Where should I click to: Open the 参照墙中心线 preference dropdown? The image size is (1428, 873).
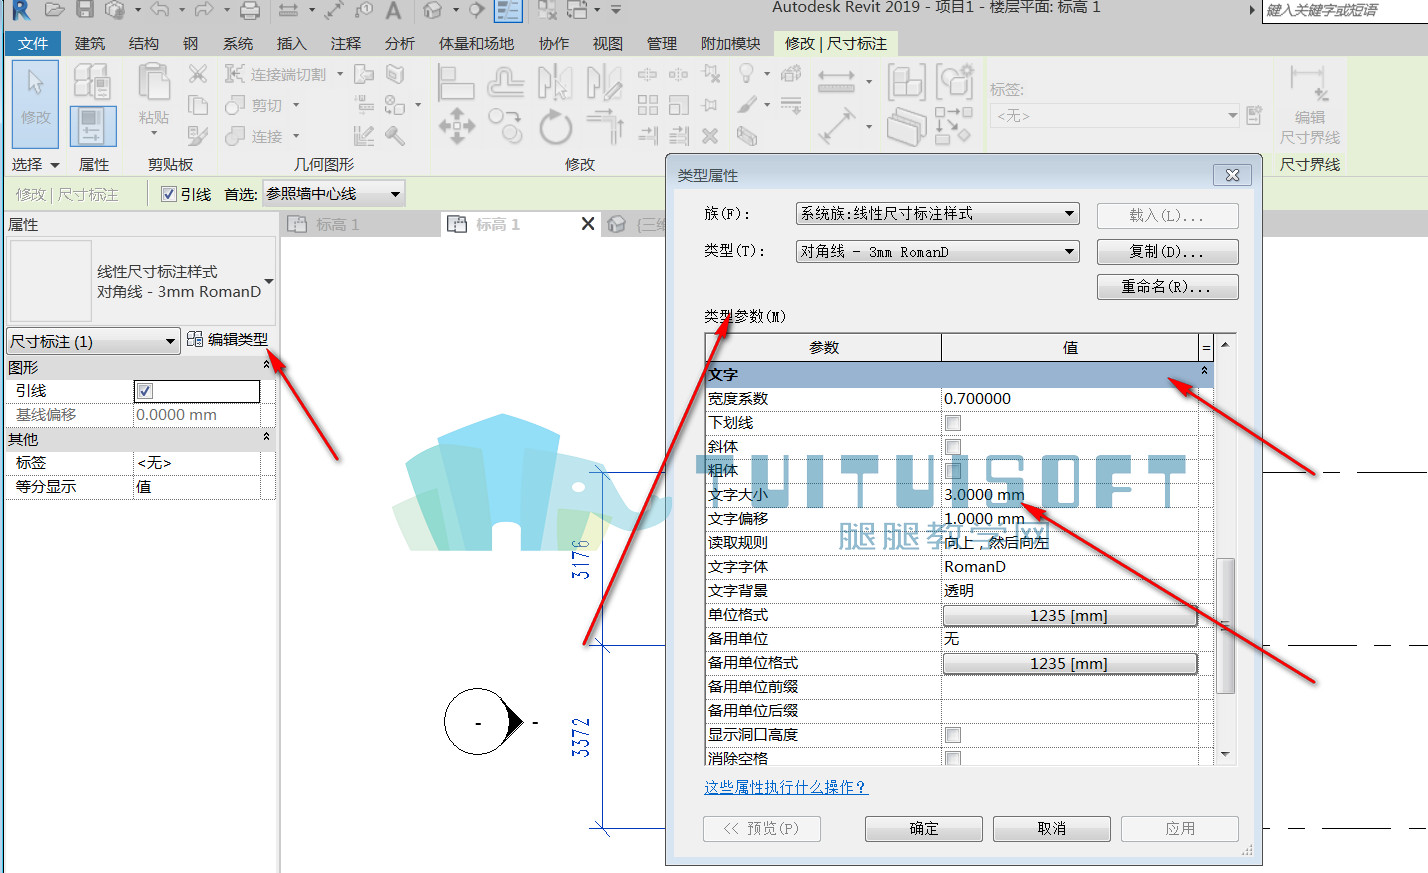pos(334,194)
